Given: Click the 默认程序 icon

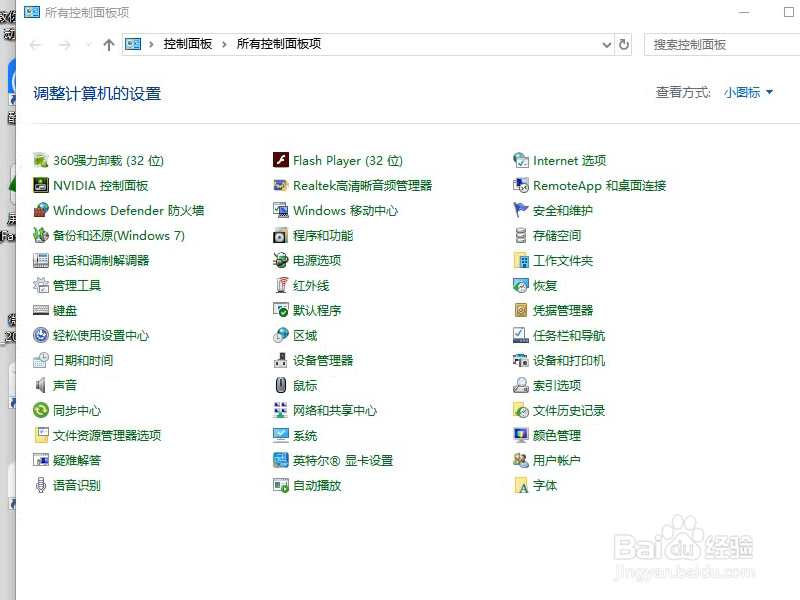Looking at the screenshot, I should tap(281, 310).
